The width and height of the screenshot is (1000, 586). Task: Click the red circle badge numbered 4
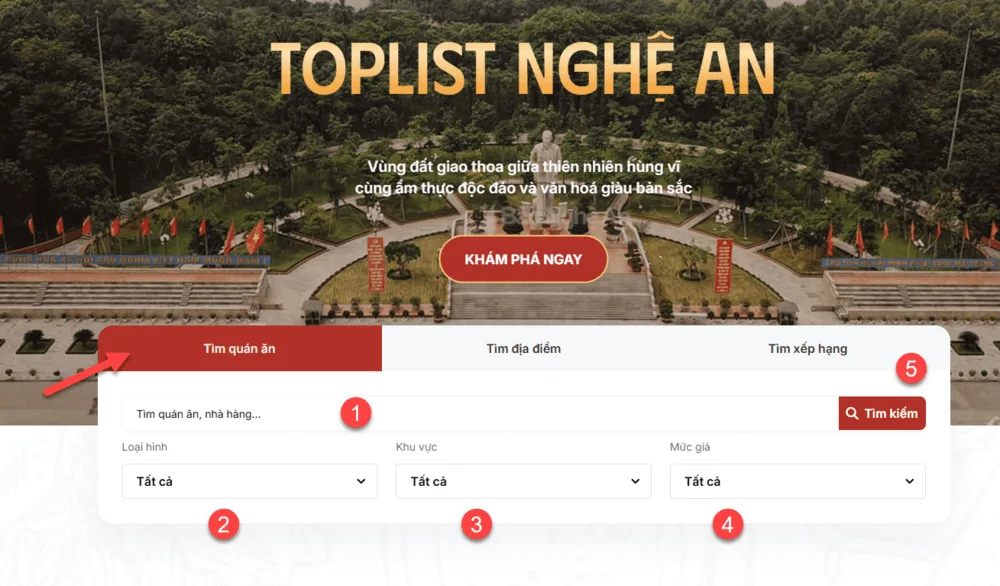(x=727, y=524)
